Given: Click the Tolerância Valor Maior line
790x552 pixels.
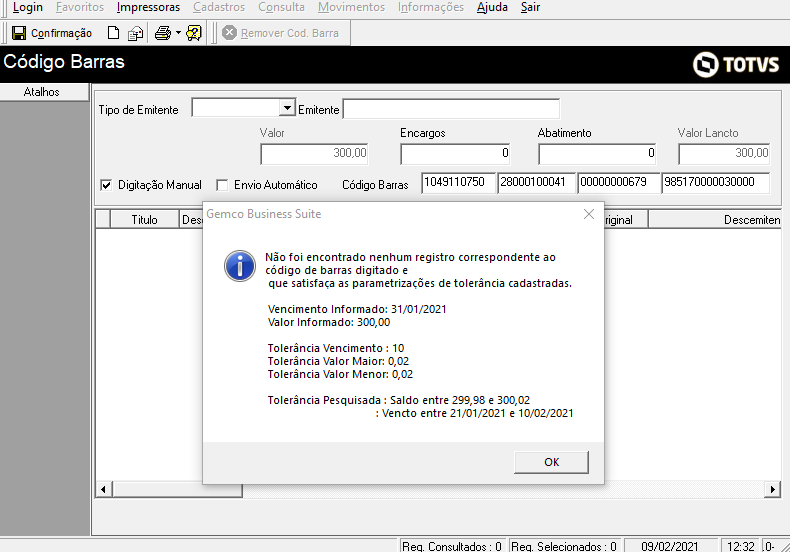Looking at the screenshot, I should (x=338, y=361).
